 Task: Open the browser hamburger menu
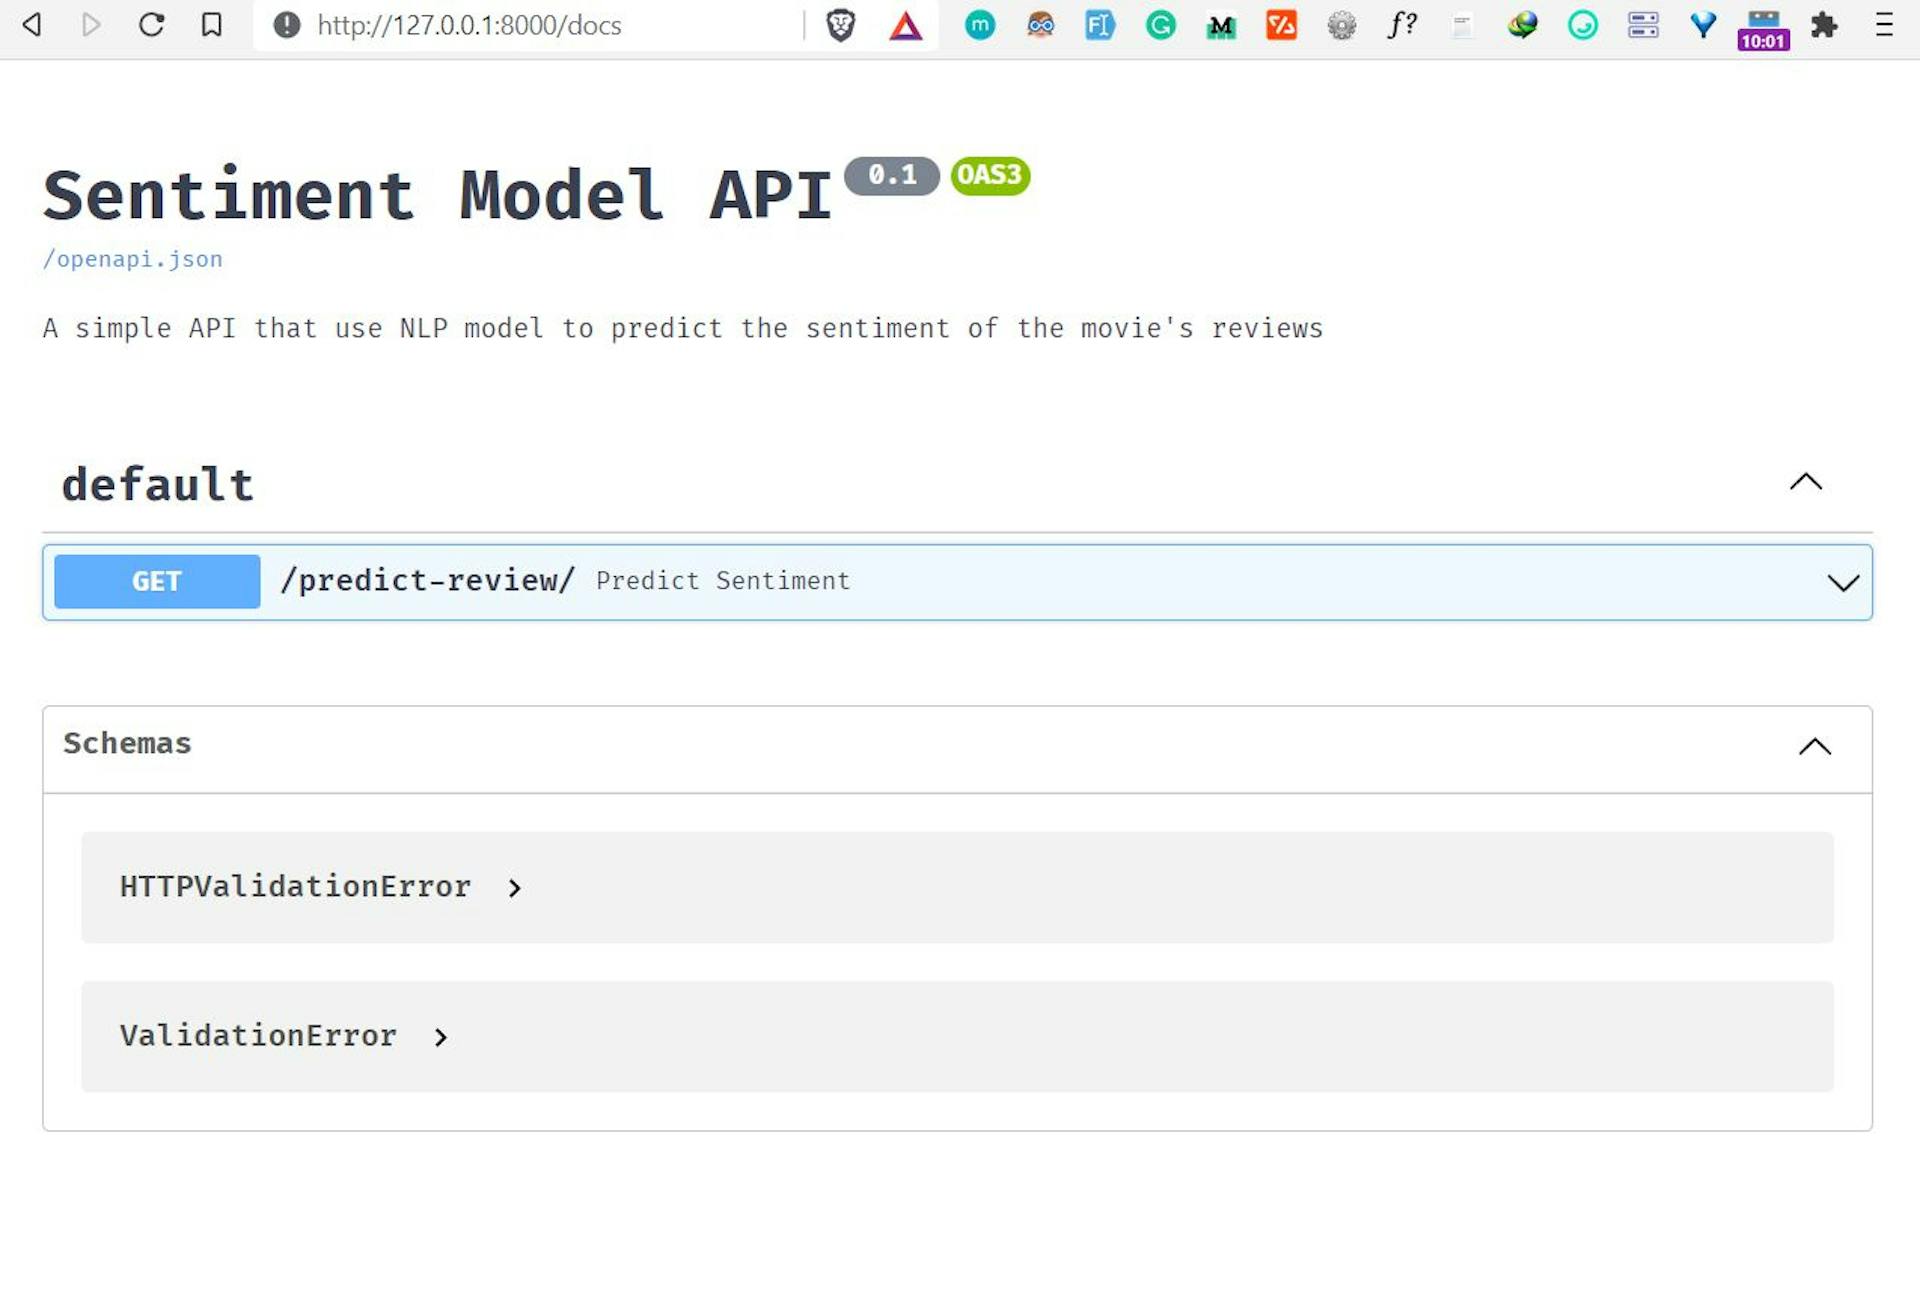pyautogui.click(x=1884, y=25)
